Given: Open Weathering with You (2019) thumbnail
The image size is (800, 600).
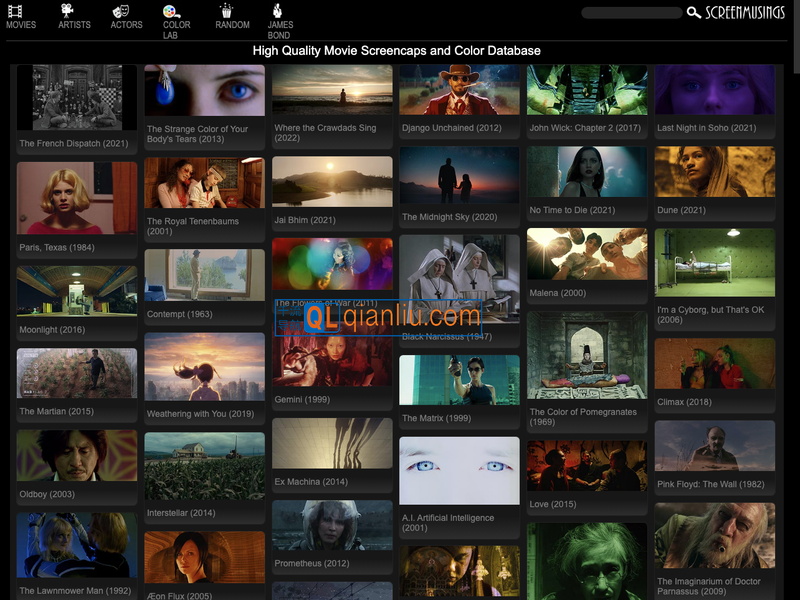Looking at the screenshot, I should pos(204,367).
